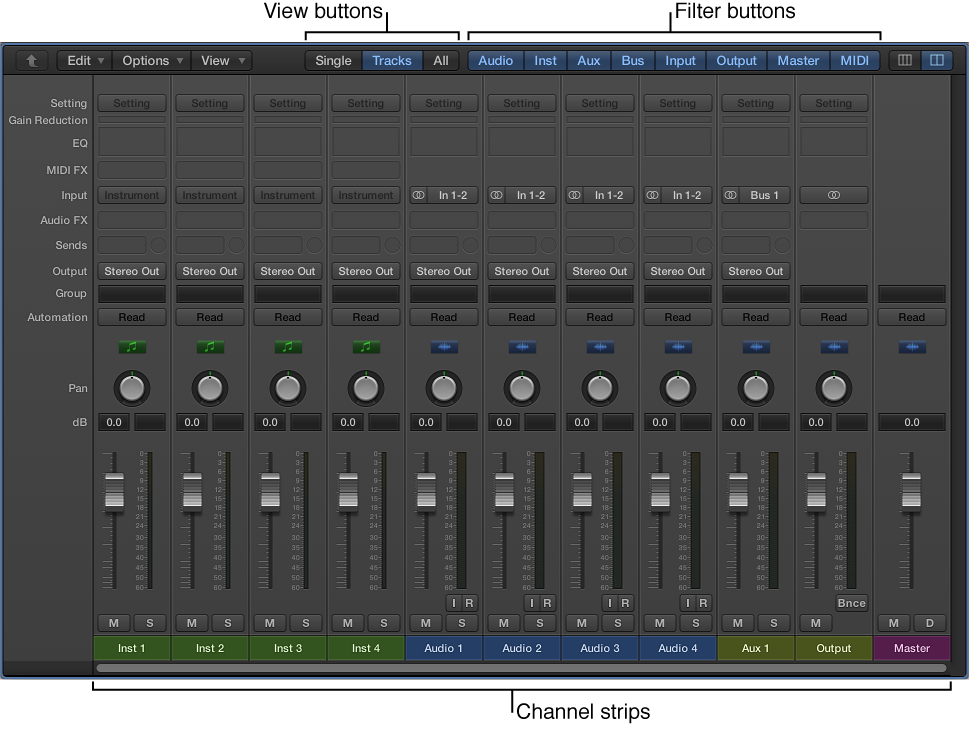This screenshot has width=970, height=730.
Task: Click the narrow channel strip view icon top-right
Action: coord(903,60)
